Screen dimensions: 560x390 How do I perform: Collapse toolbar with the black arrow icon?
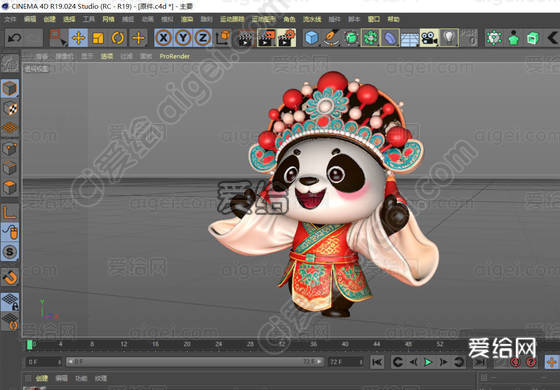[552, 38]
